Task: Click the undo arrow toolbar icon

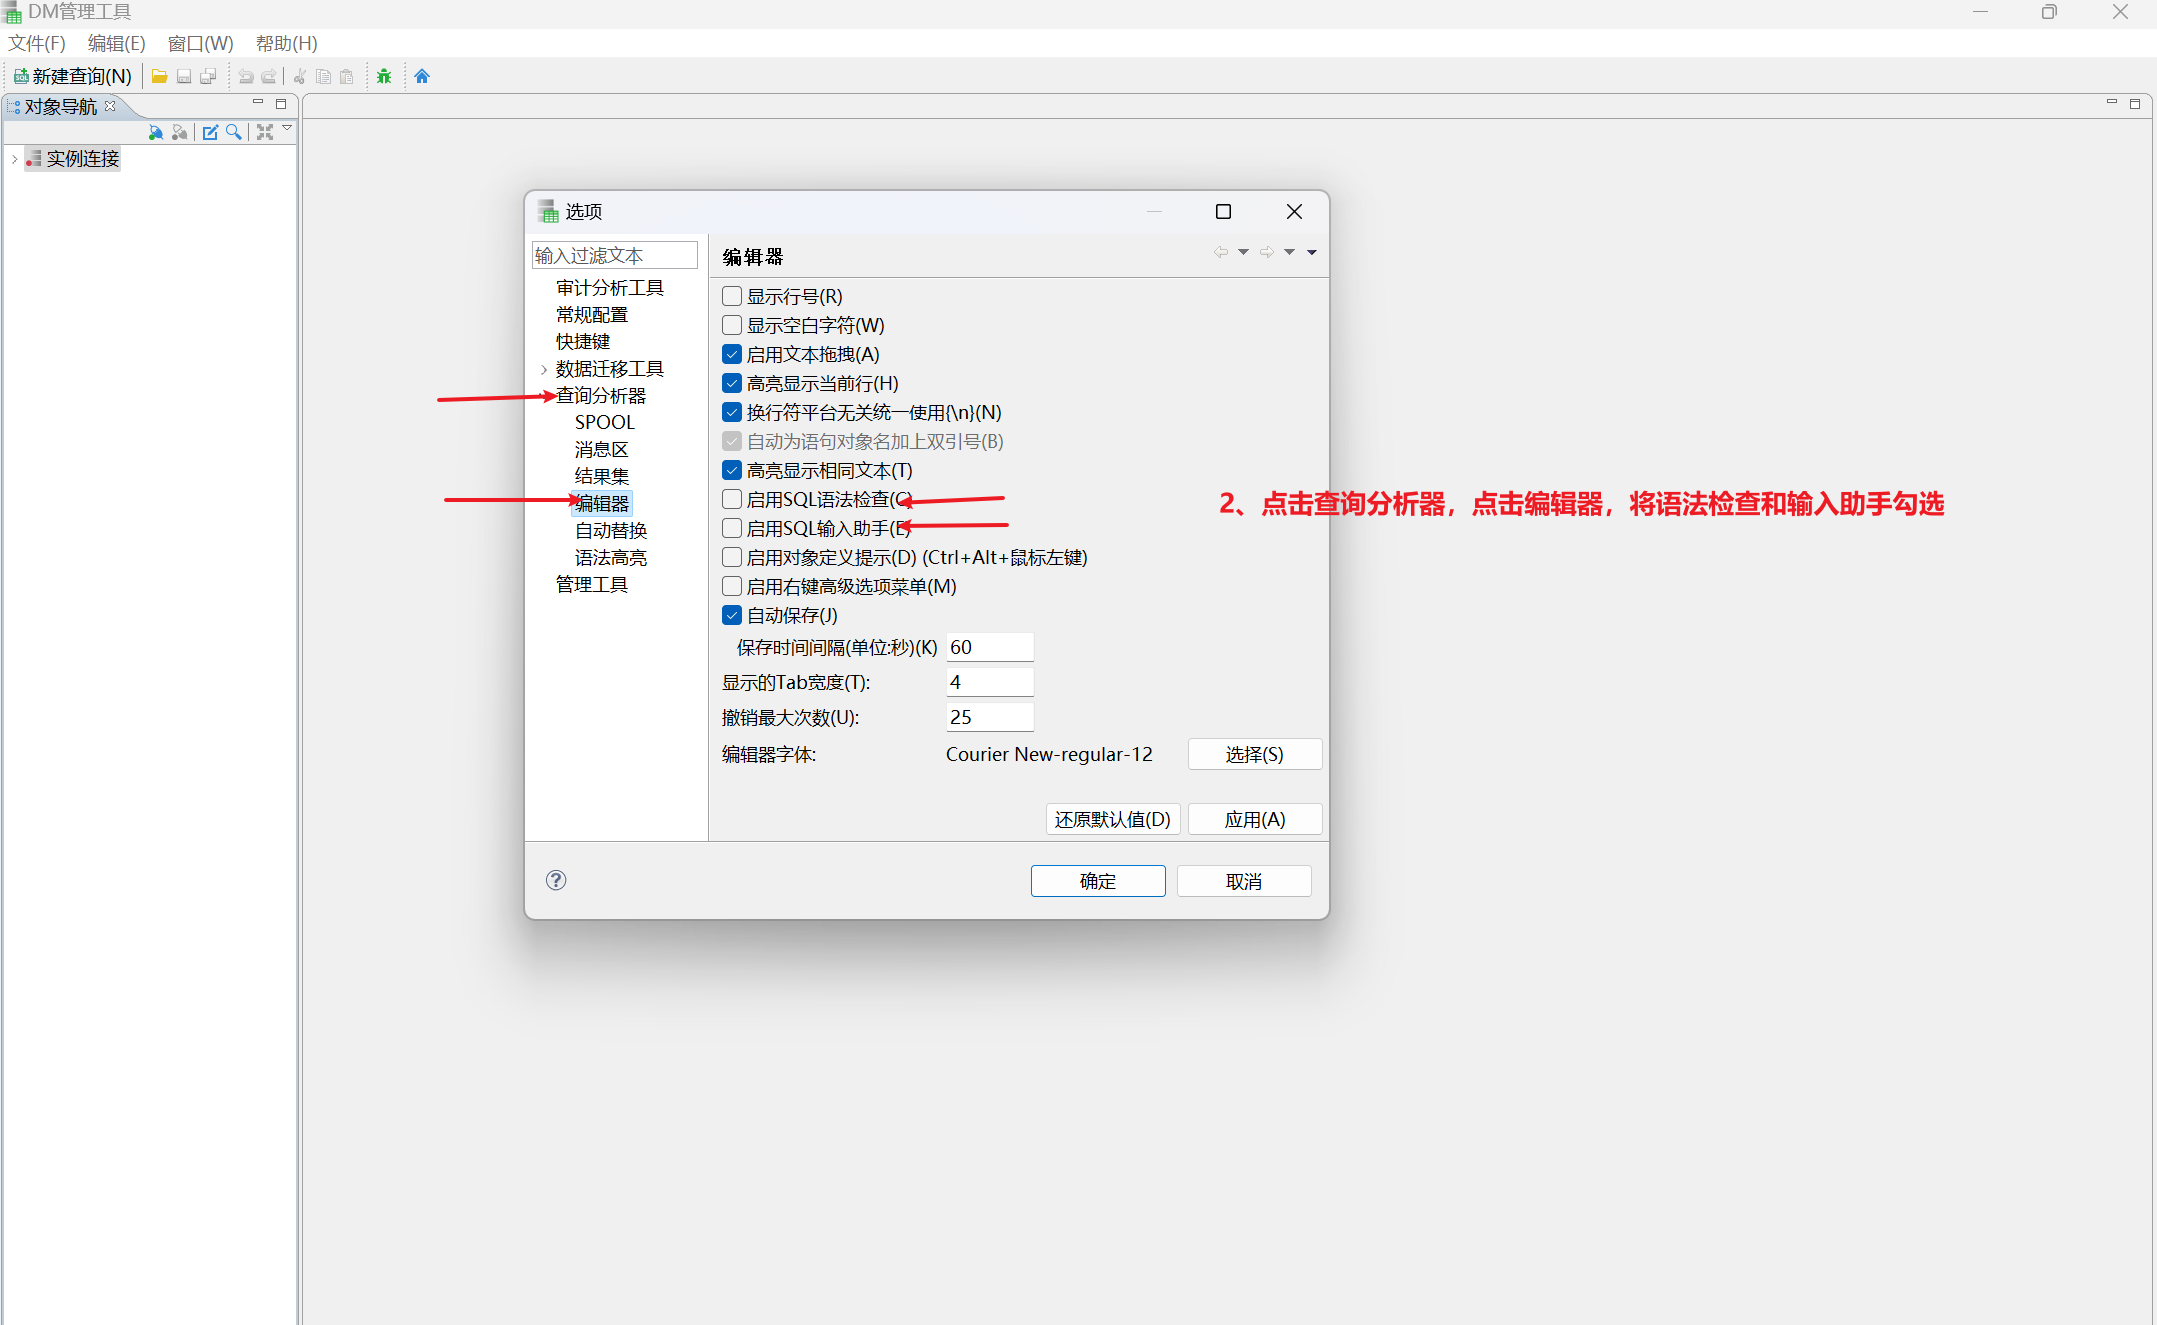Action: (245, 77)
